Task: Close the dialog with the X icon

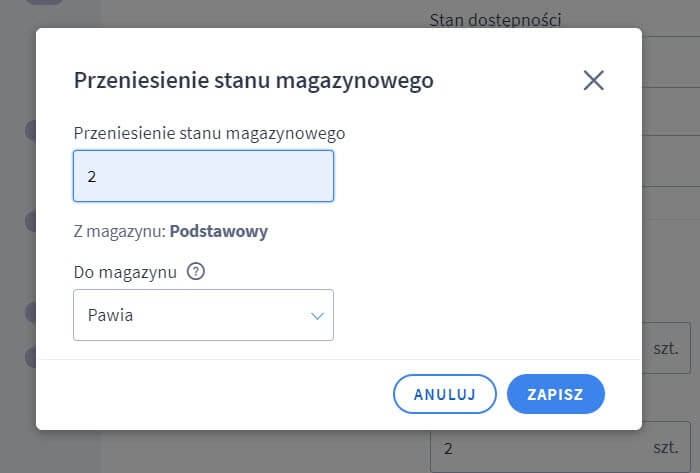Action: pos(593,81)
